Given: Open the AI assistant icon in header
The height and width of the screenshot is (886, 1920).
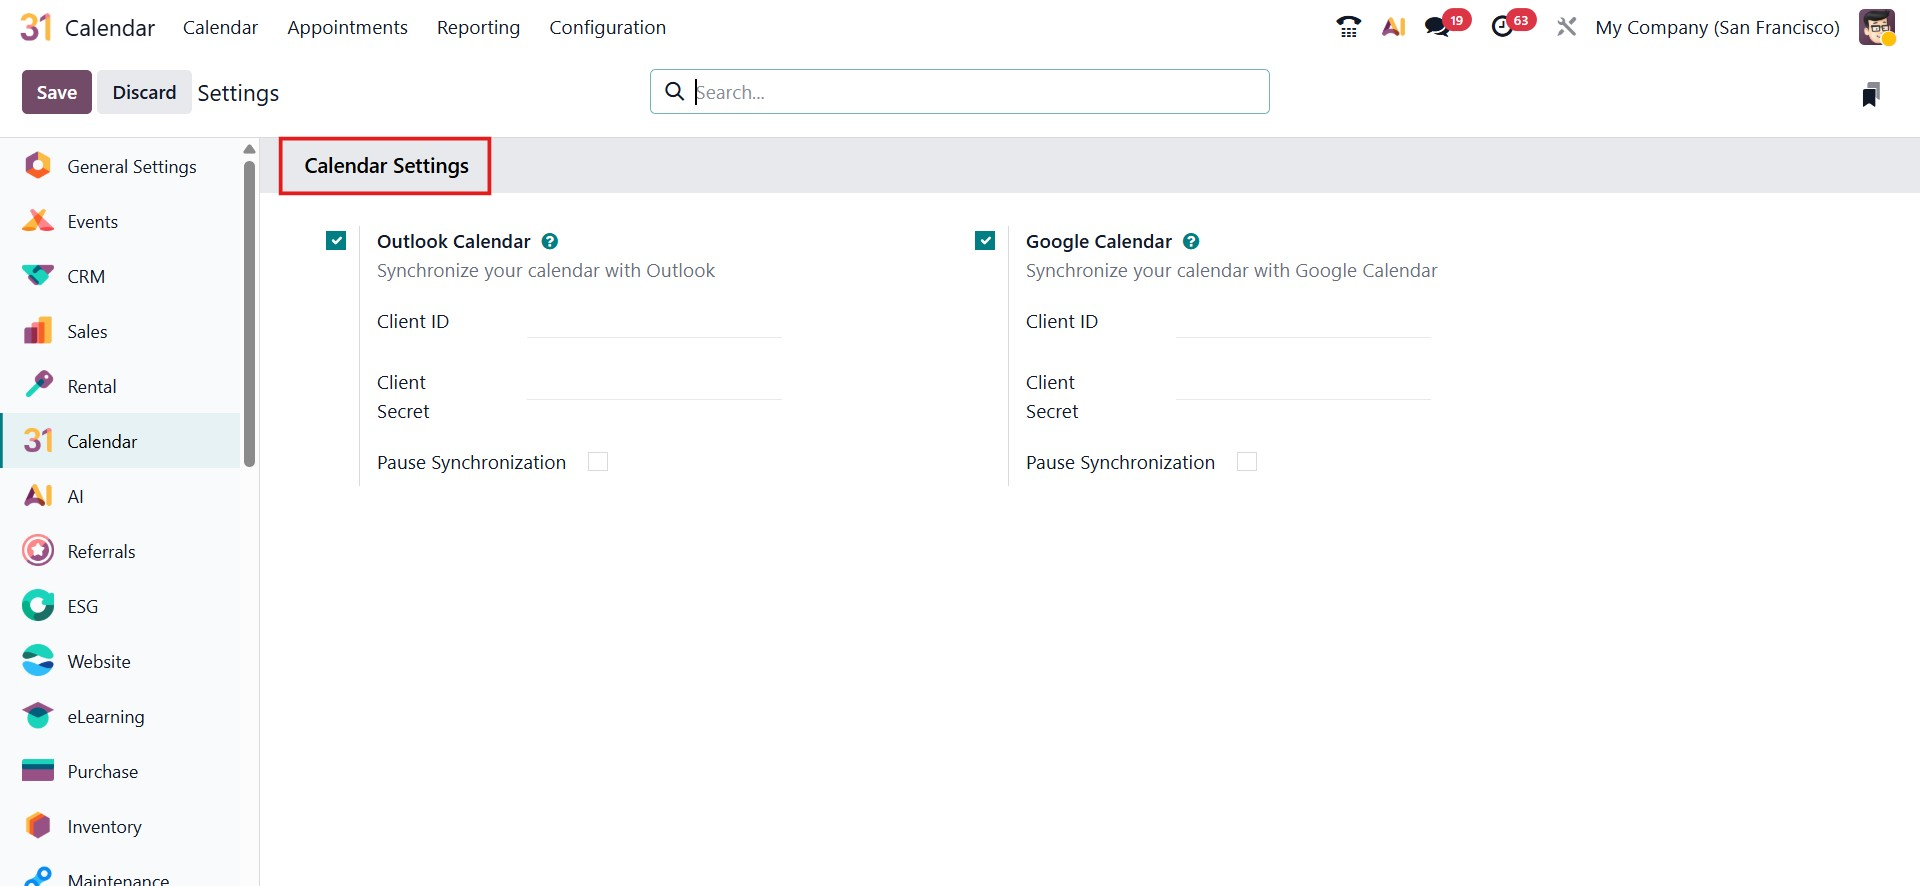Looking at the screenshot, I should pyautogui.click(x=1393, y=27).
